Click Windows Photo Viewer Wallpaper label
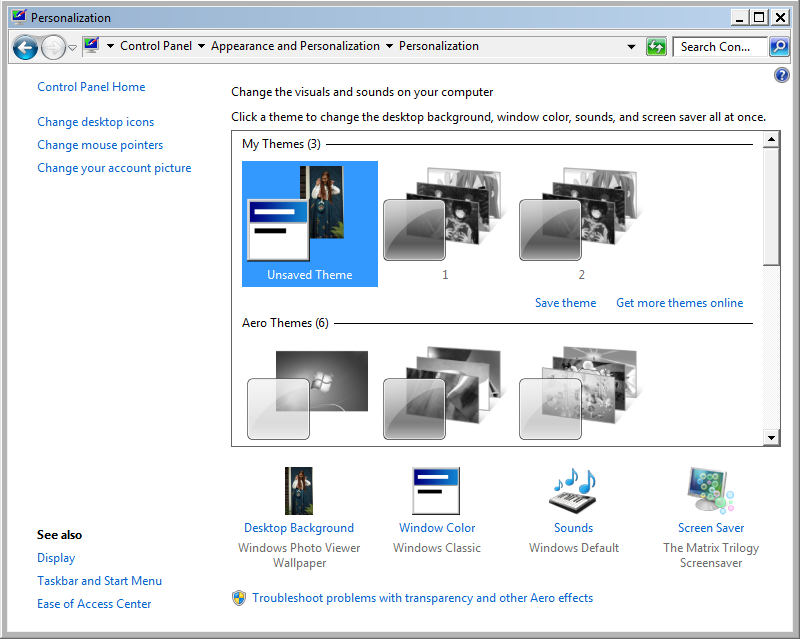 [x=299, y=555]
